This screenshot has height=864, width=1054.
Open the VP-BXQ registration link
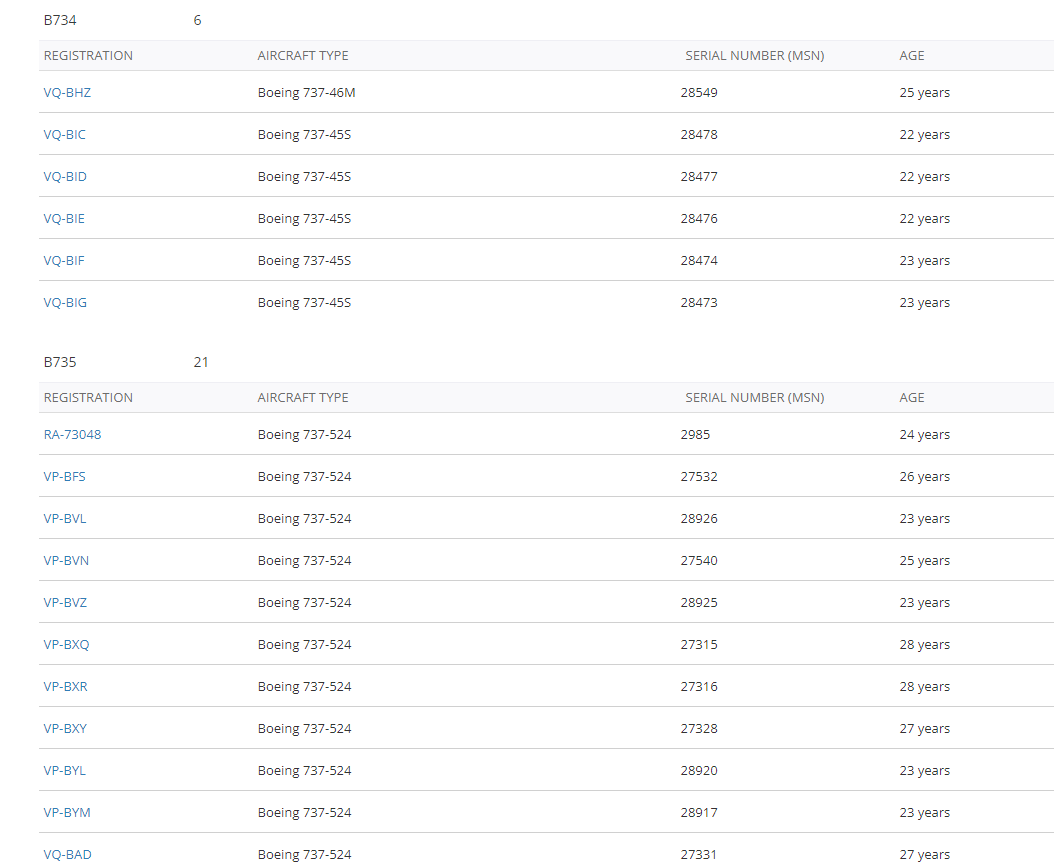(67, 645)
